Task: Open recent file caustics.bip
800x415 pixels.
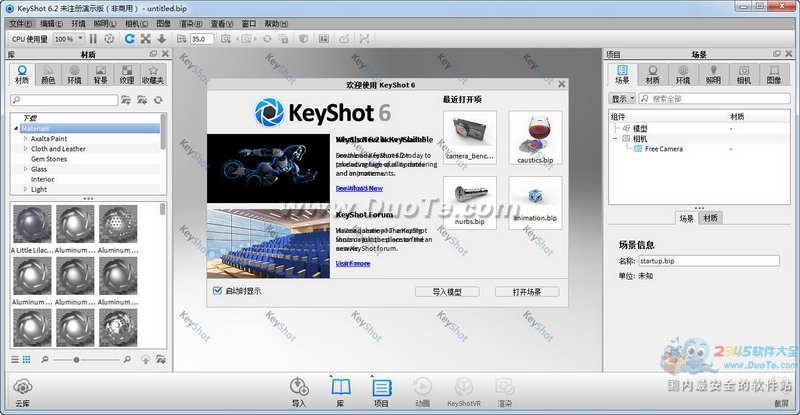Action: [535, 138]
